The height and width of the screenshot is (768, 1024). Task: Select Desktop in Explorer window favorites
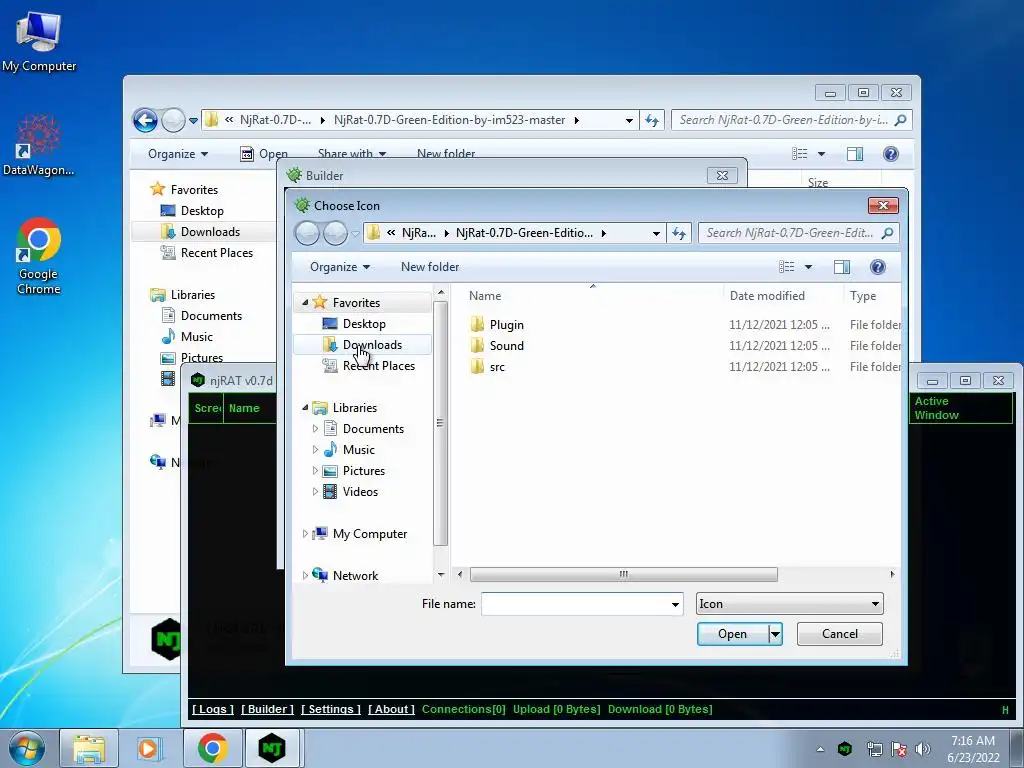click(x=202, y=211)
